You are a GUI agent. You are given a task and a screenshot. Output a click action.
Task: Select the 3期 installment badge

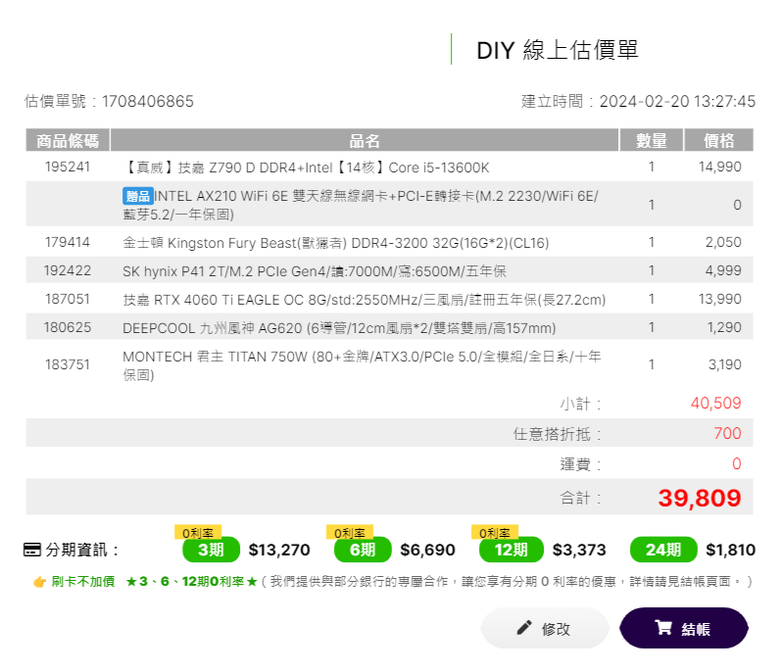[x=211, y=550]
